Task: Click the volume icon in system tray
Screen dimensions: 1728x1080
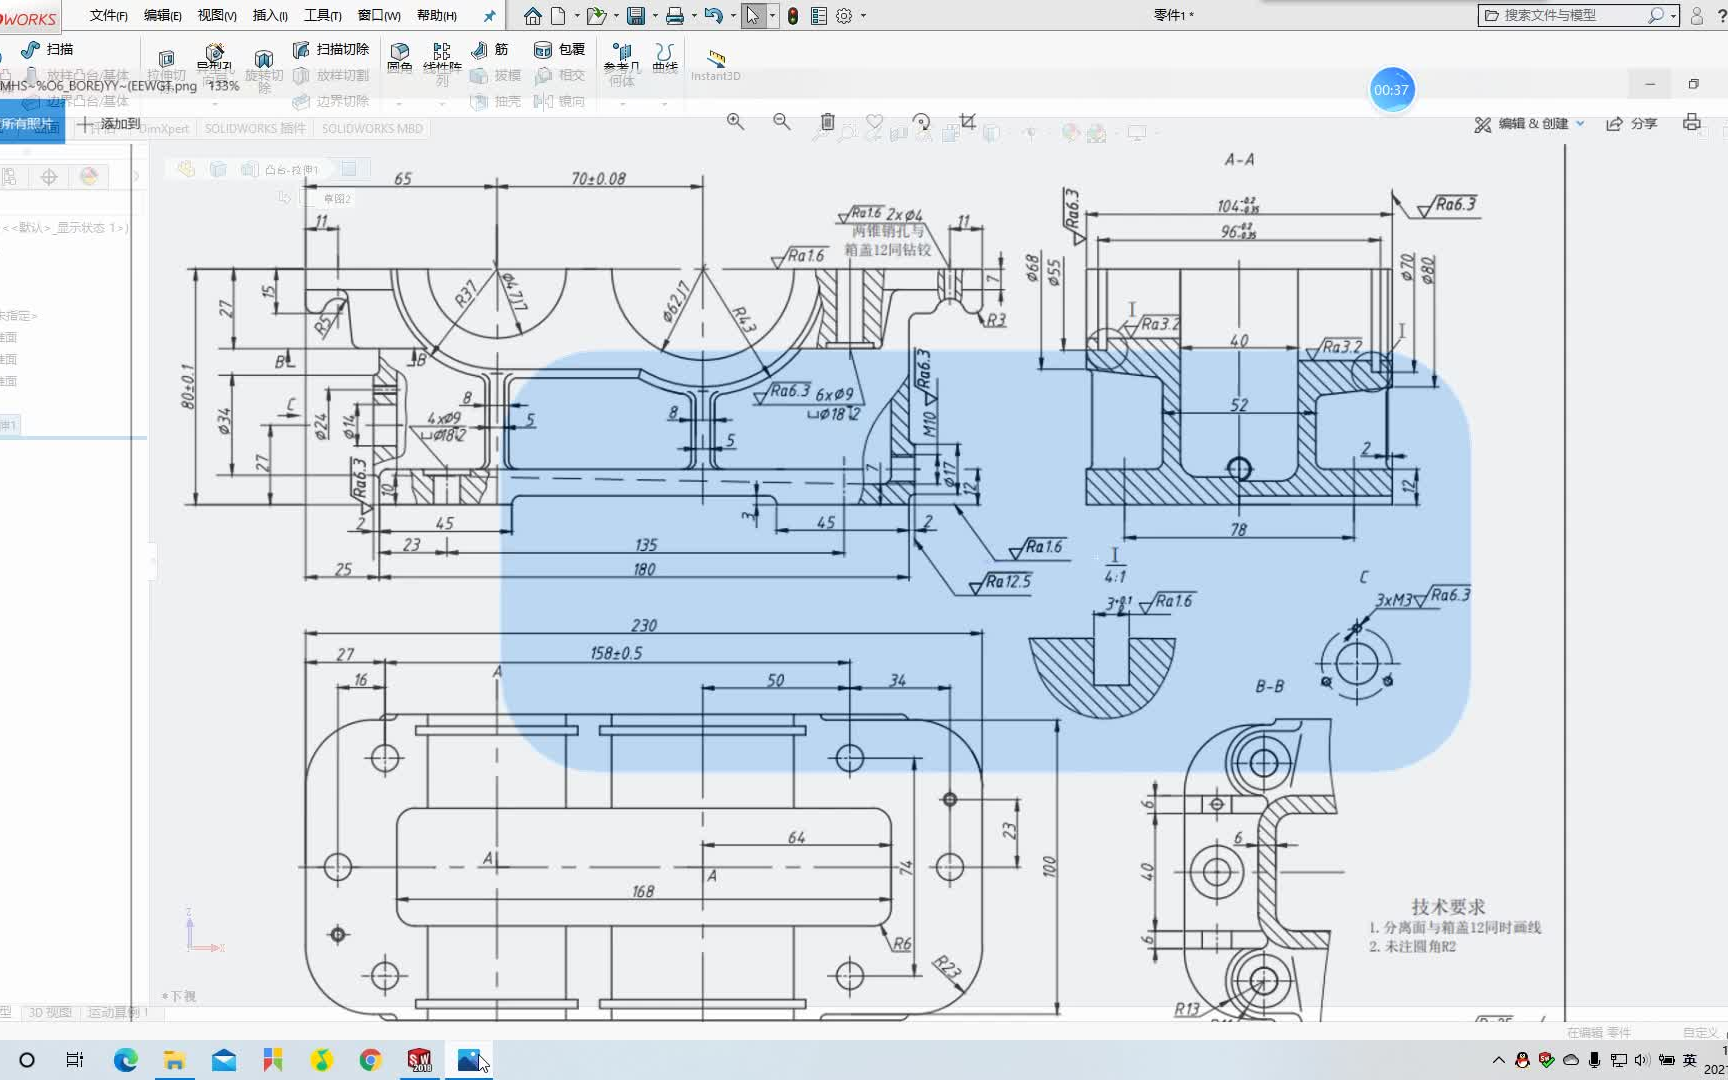Action: 1641,1060
